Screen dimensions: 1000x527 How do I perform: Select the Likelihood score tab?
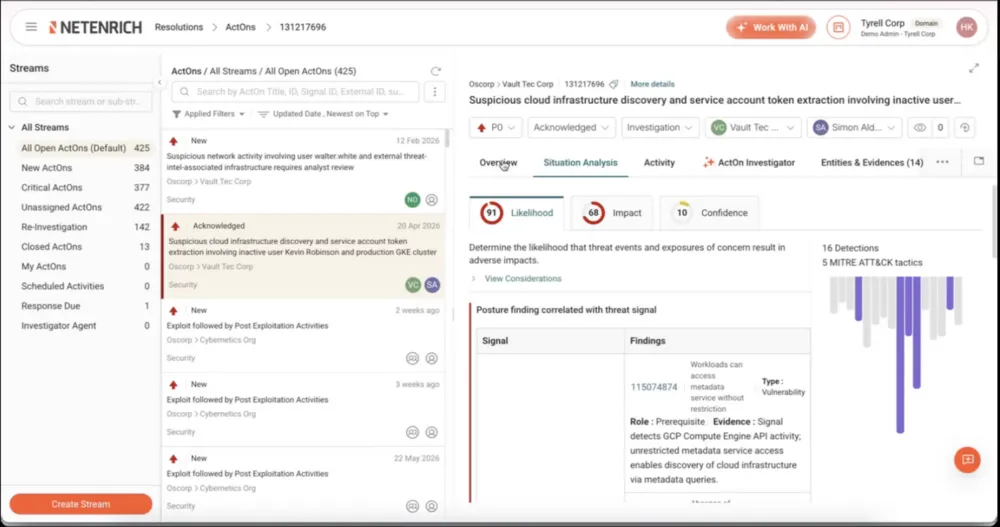(517, 213)
